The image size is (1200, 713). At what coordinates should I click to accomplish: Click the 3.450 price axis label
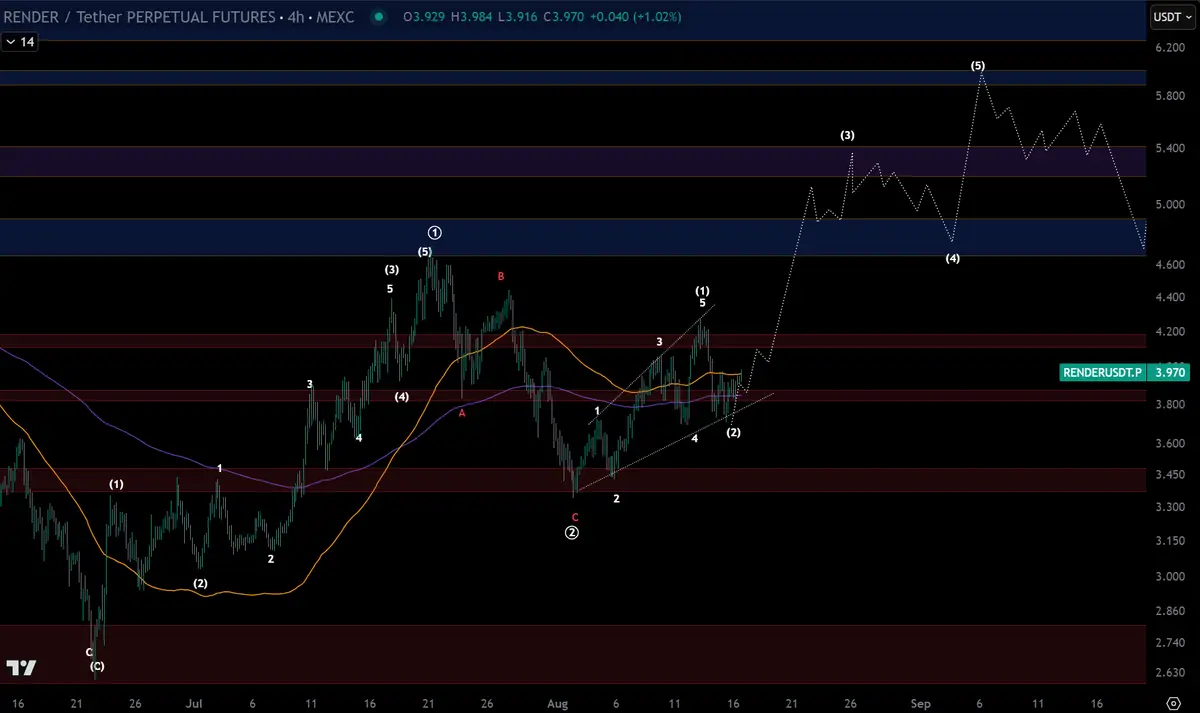tap(1171, 476)
